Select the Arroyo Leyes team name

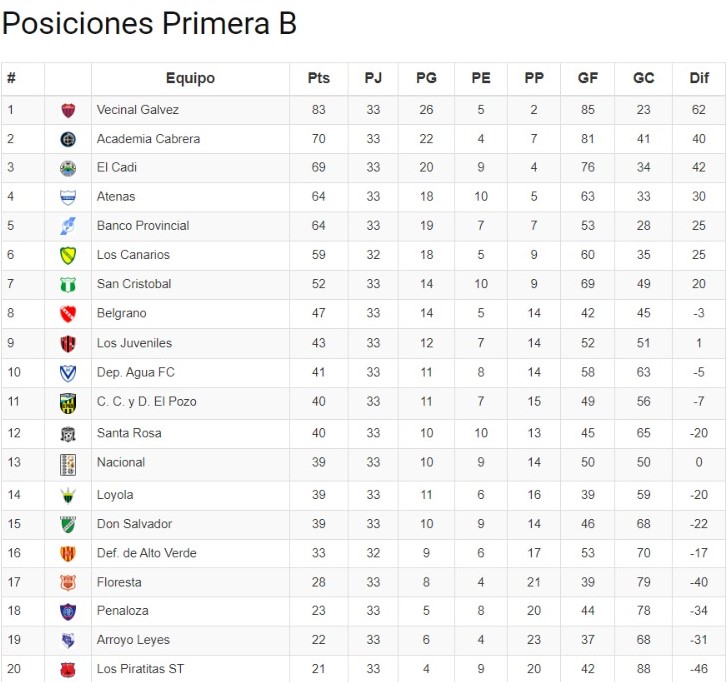tap(133, 640)
